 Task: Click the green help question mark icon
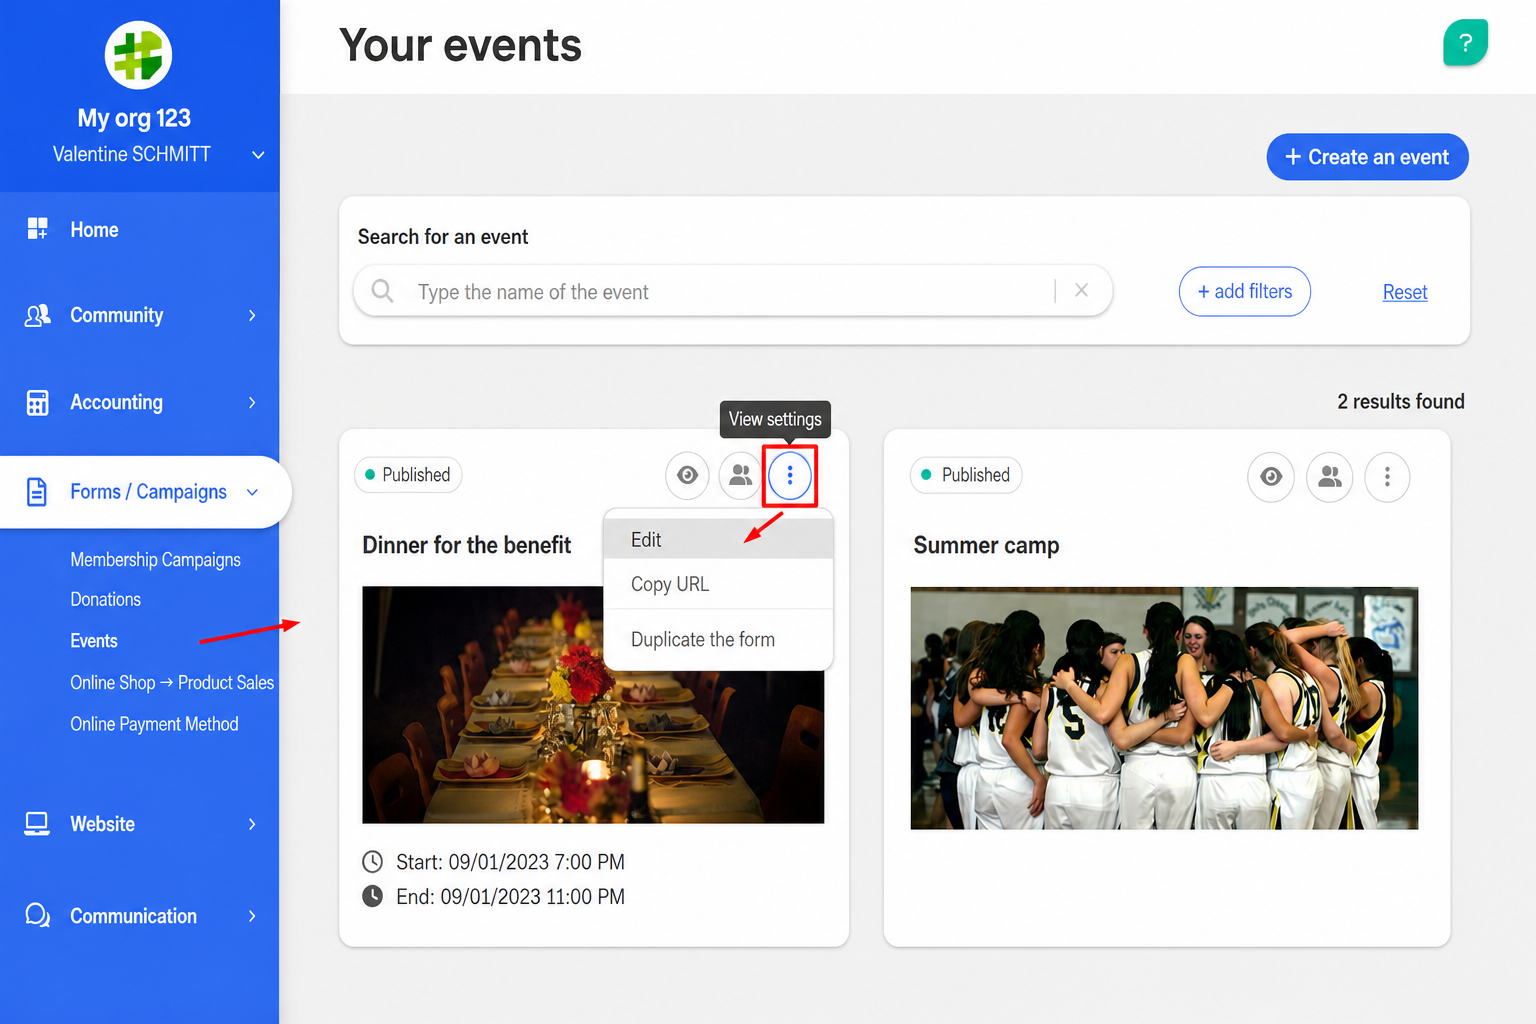coord(1465,43)
